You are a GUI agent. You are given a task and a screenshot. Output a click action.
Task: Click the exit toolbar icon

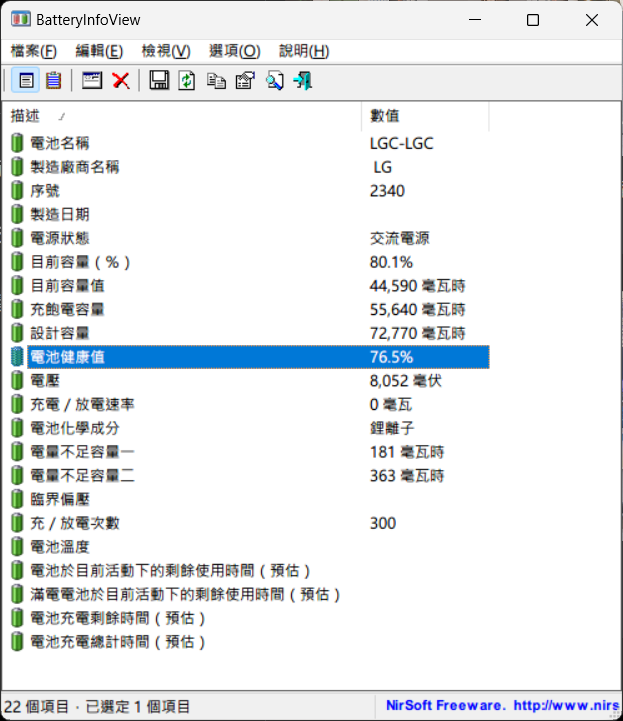(x=303, y=80)
